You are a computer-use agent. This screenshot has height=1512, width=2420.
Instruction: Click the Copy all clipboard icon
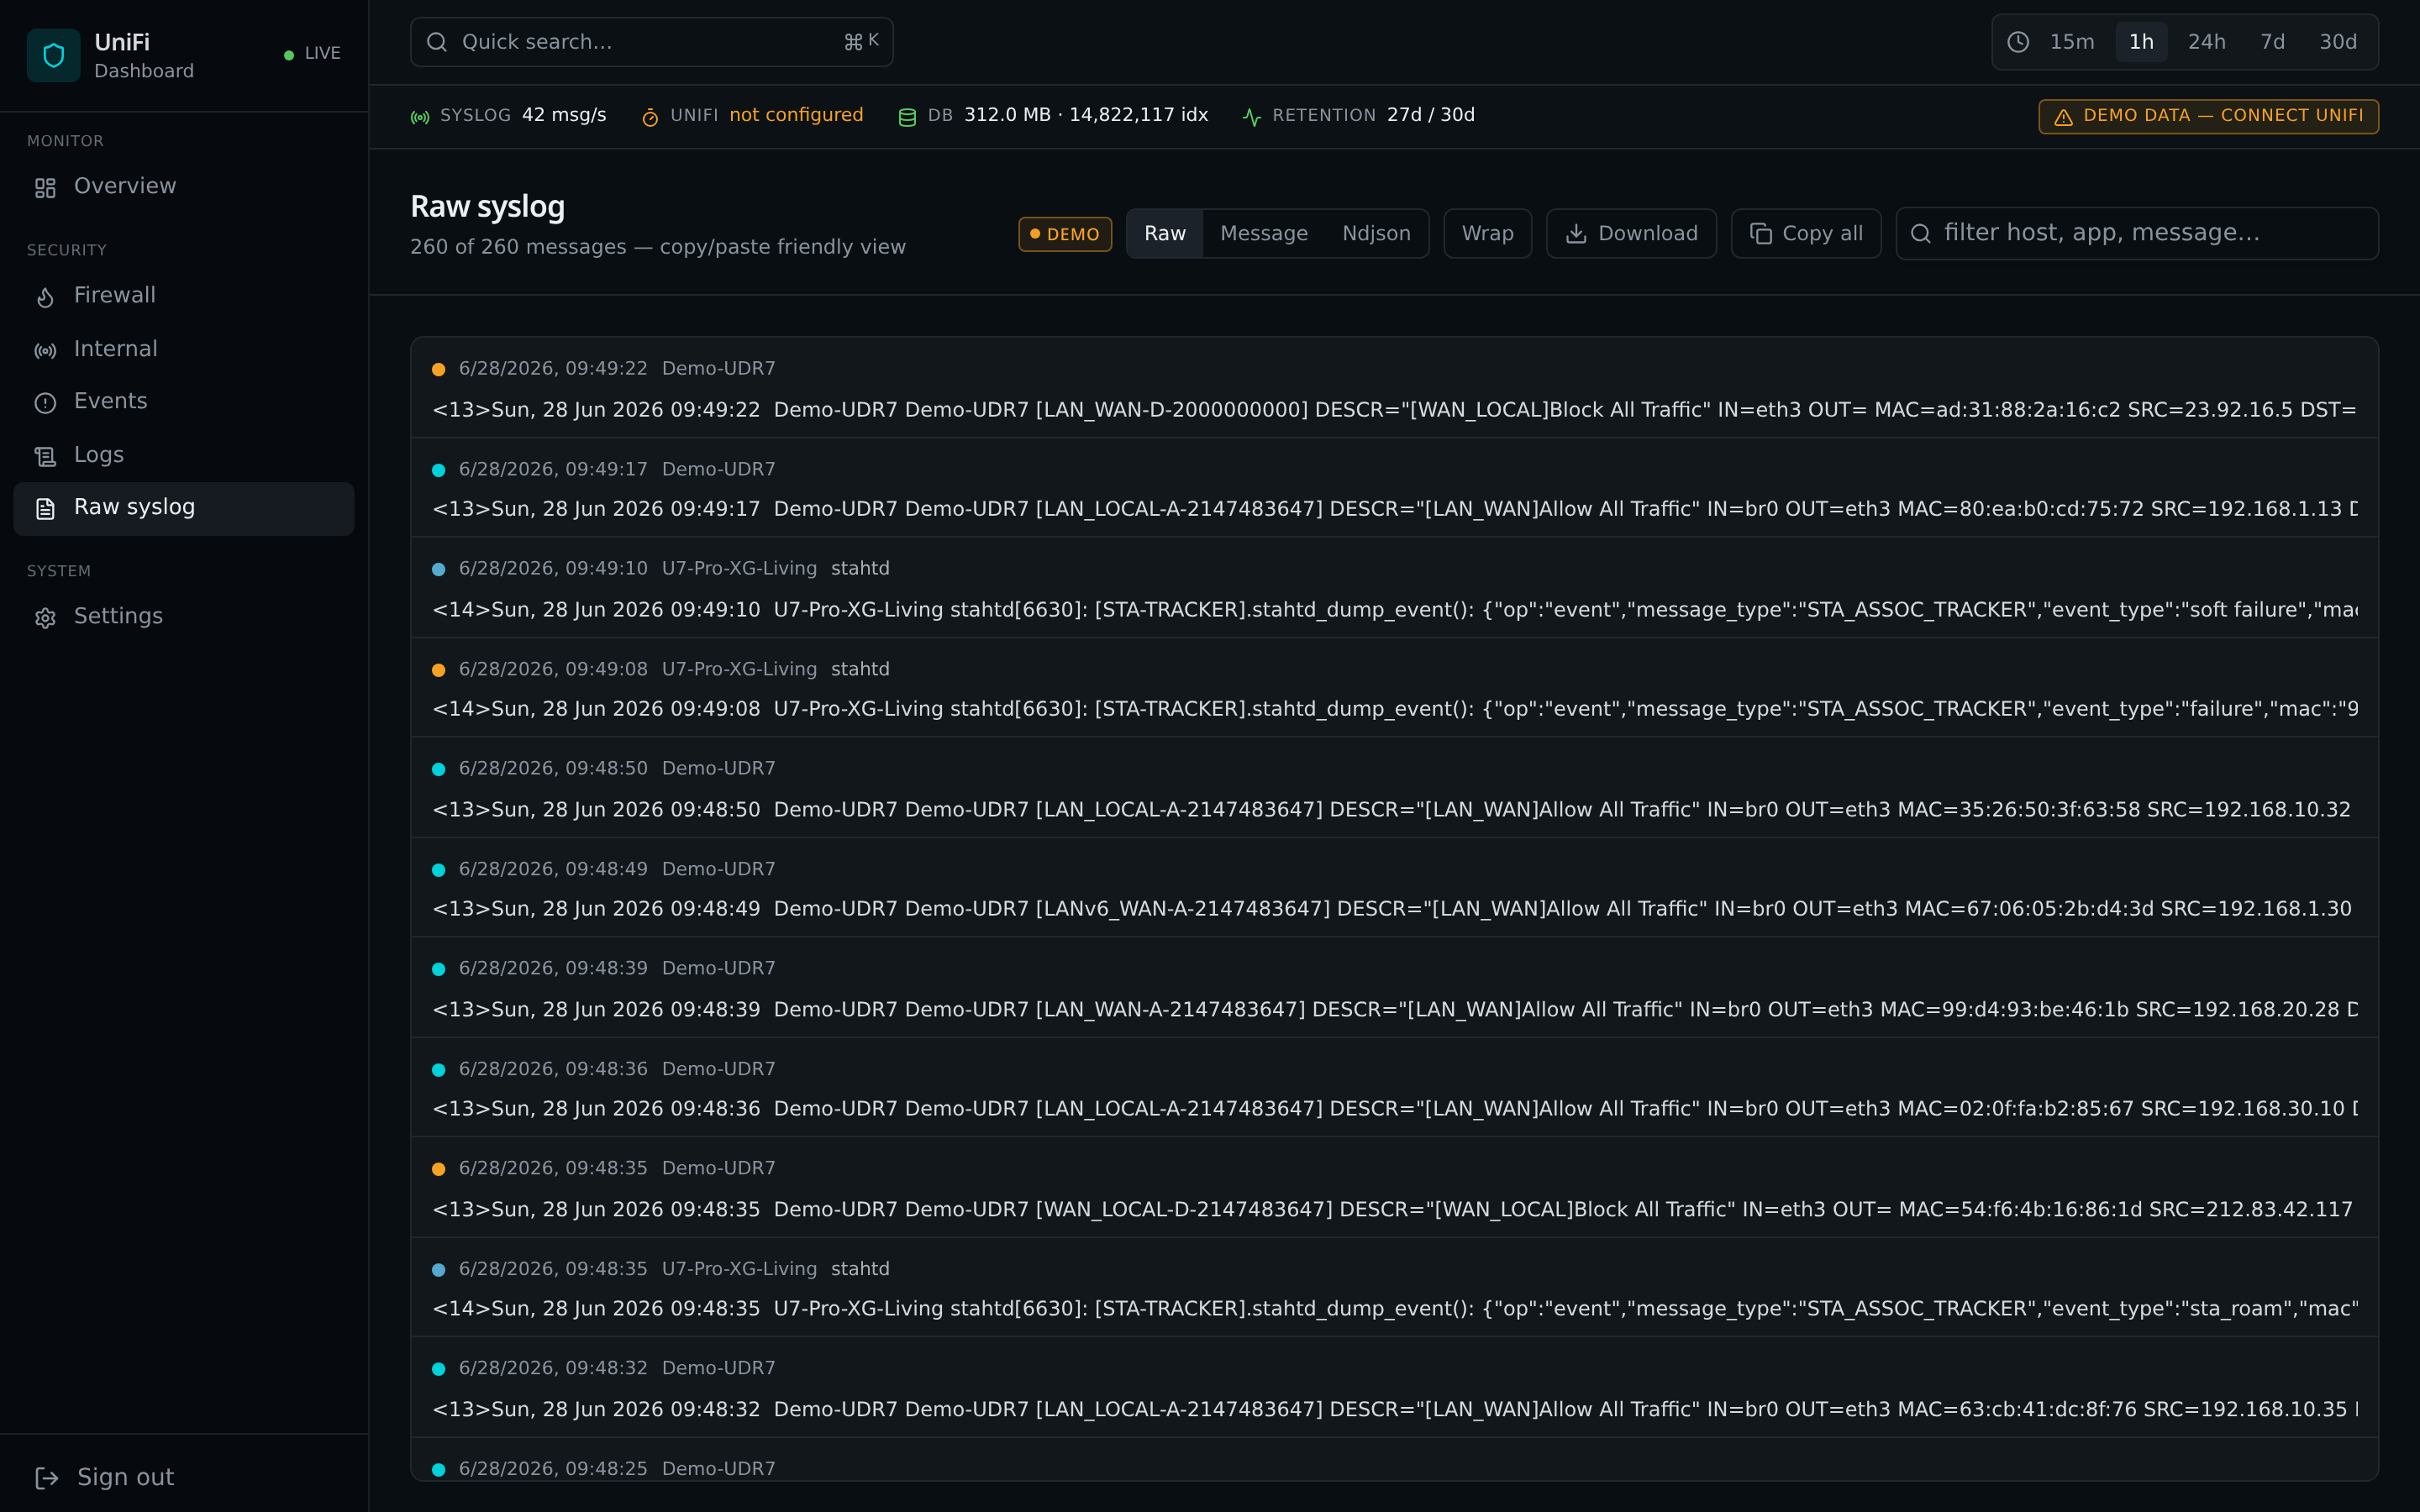click(1761, 233)
